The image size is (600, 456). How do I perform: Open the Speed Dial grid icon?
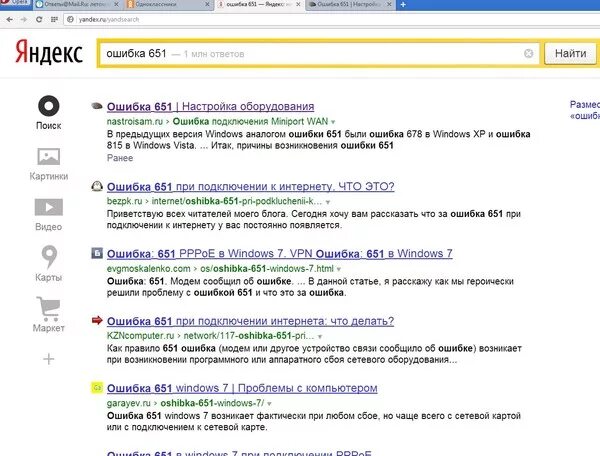point(54,19)
